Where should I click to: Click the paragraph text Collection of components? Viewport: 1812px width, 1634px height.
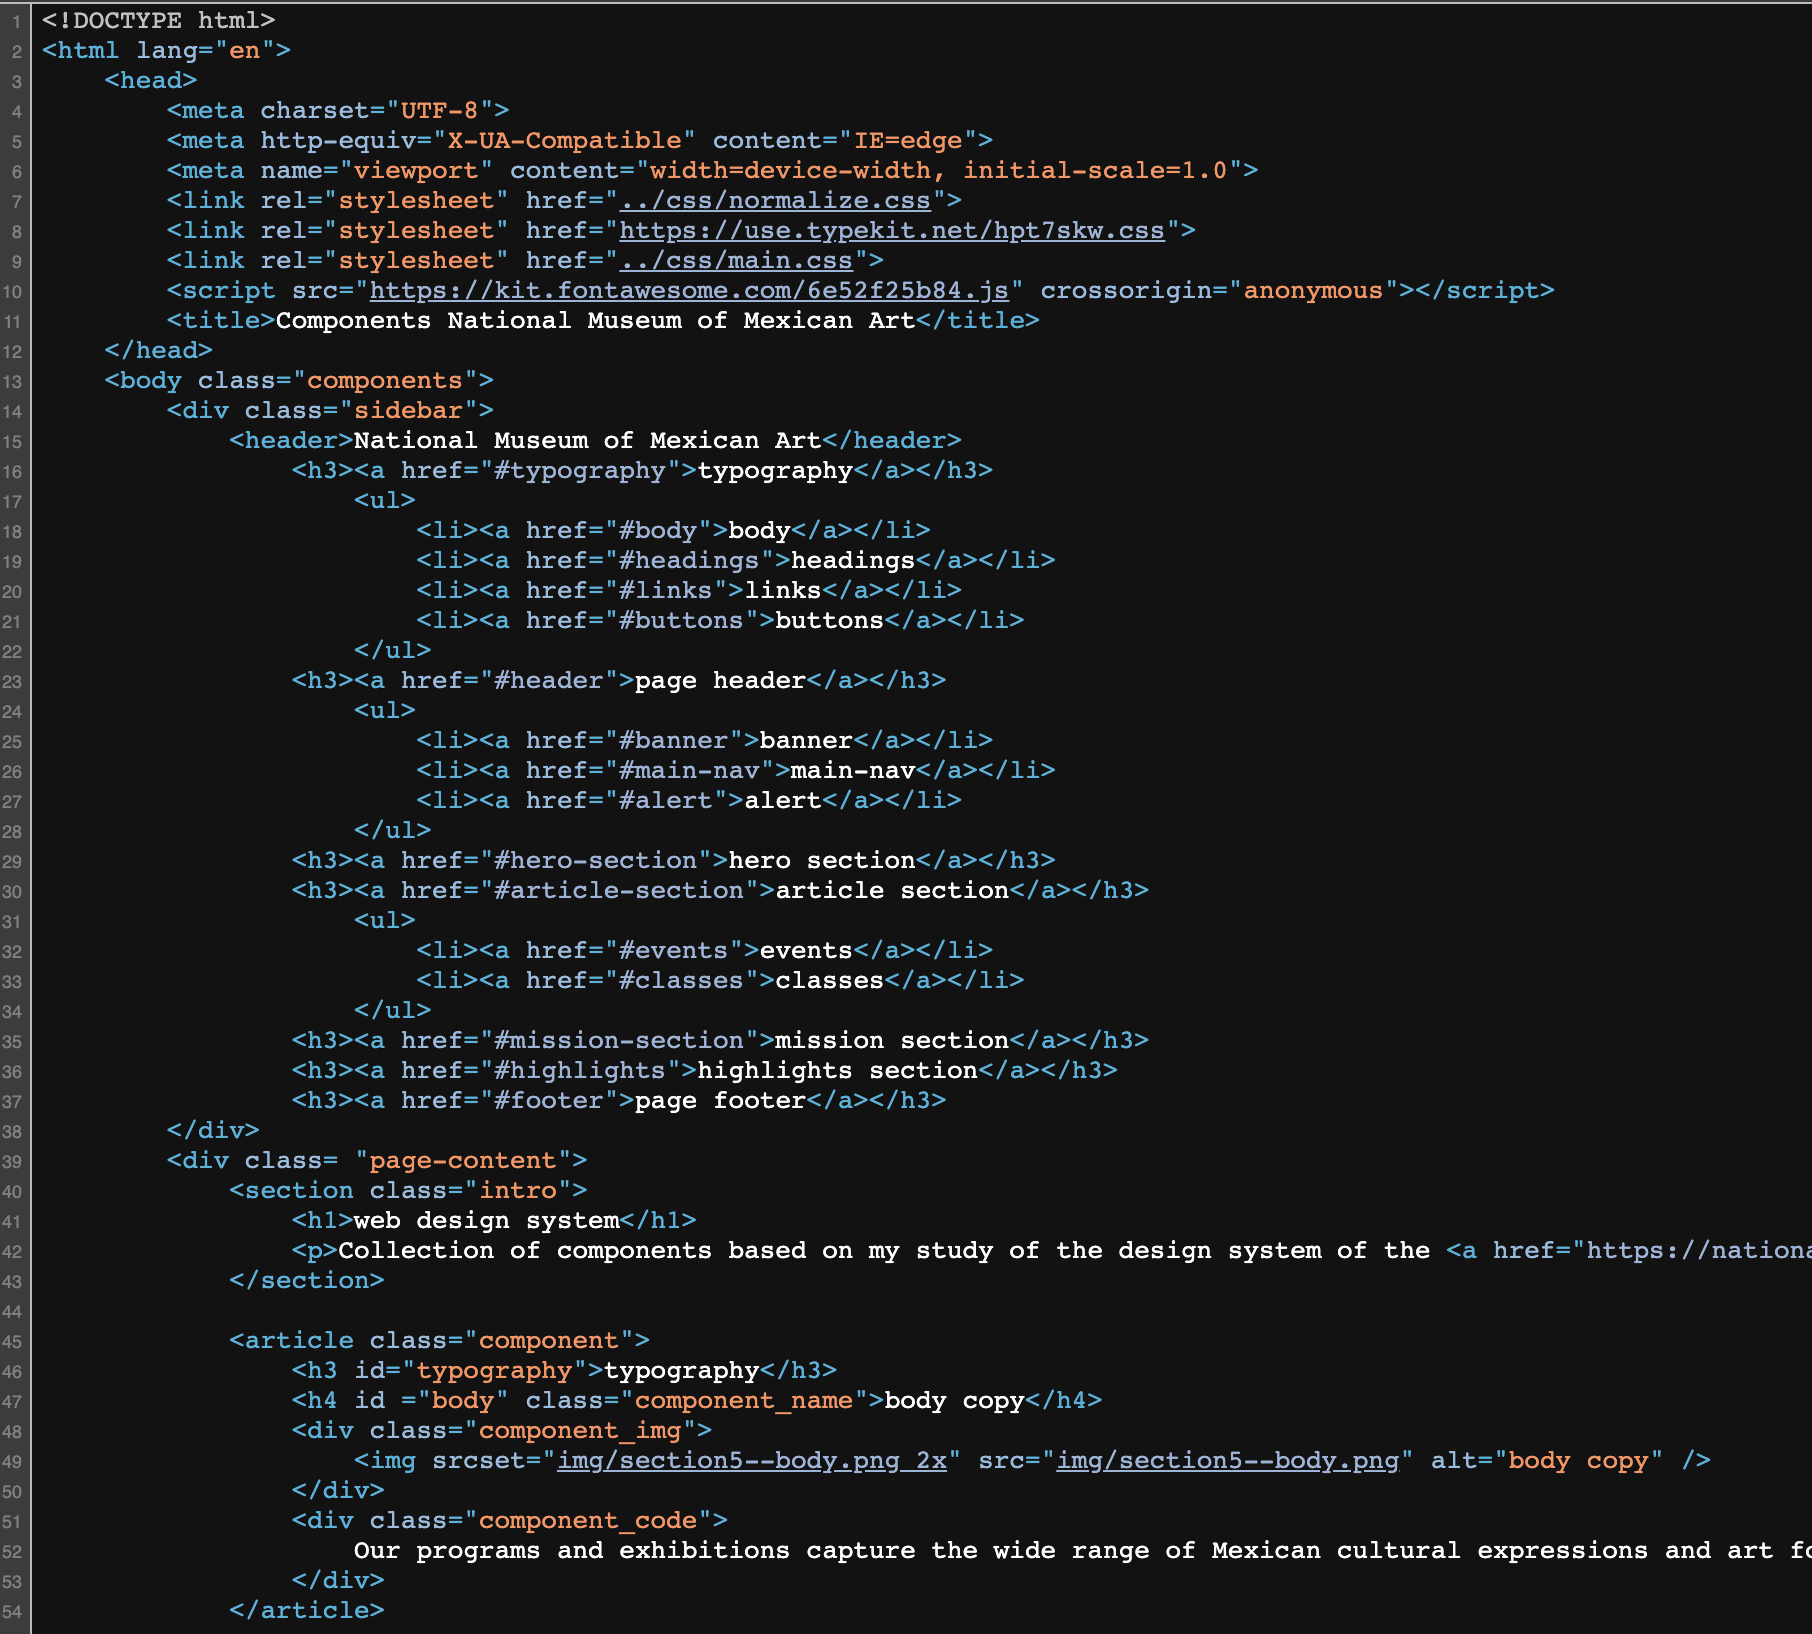(x=525, y=1250)
